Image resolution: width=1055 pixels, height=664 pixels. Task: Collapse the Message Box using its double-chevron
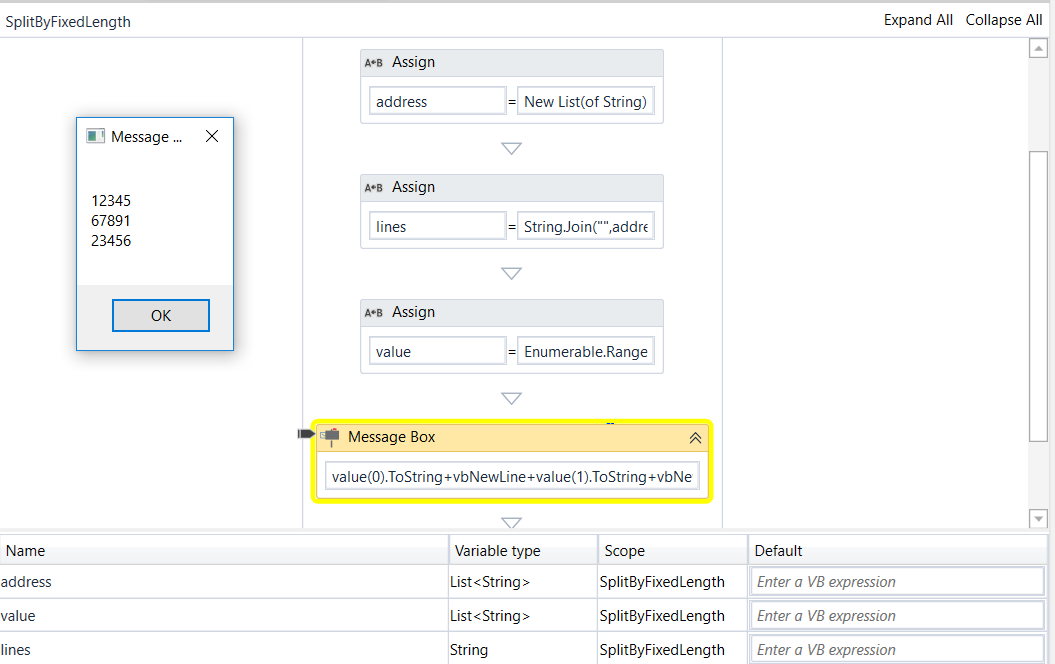695,437
